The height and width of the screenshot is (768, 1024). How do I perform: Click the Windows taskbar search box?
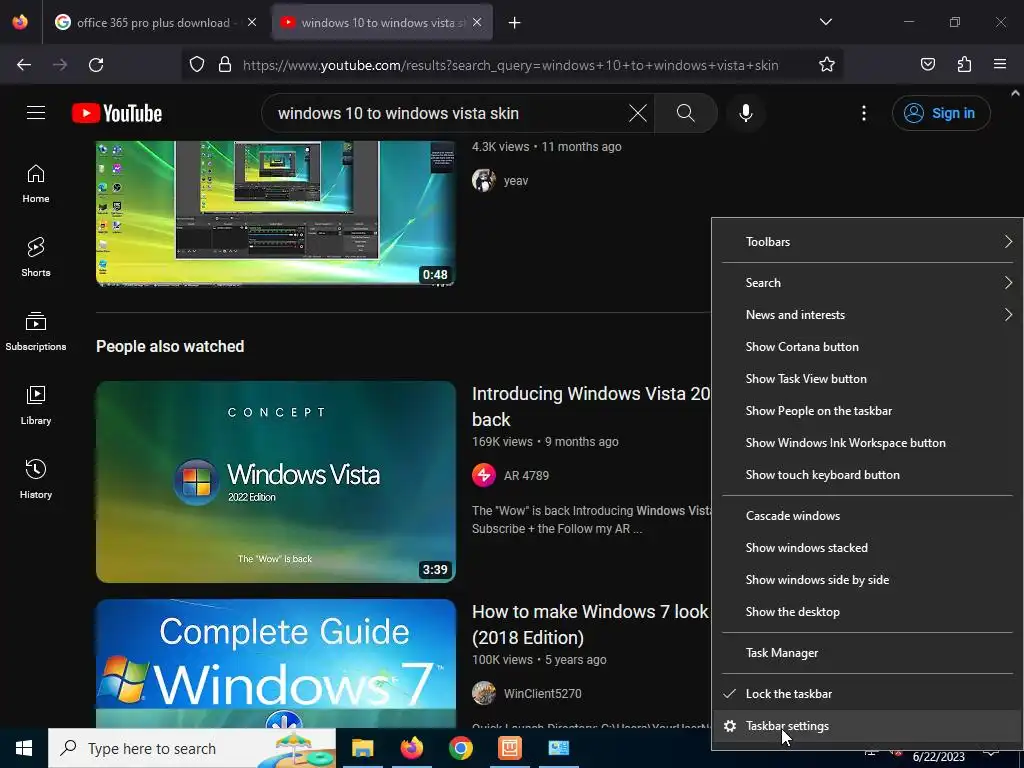(x=192, y=748)
